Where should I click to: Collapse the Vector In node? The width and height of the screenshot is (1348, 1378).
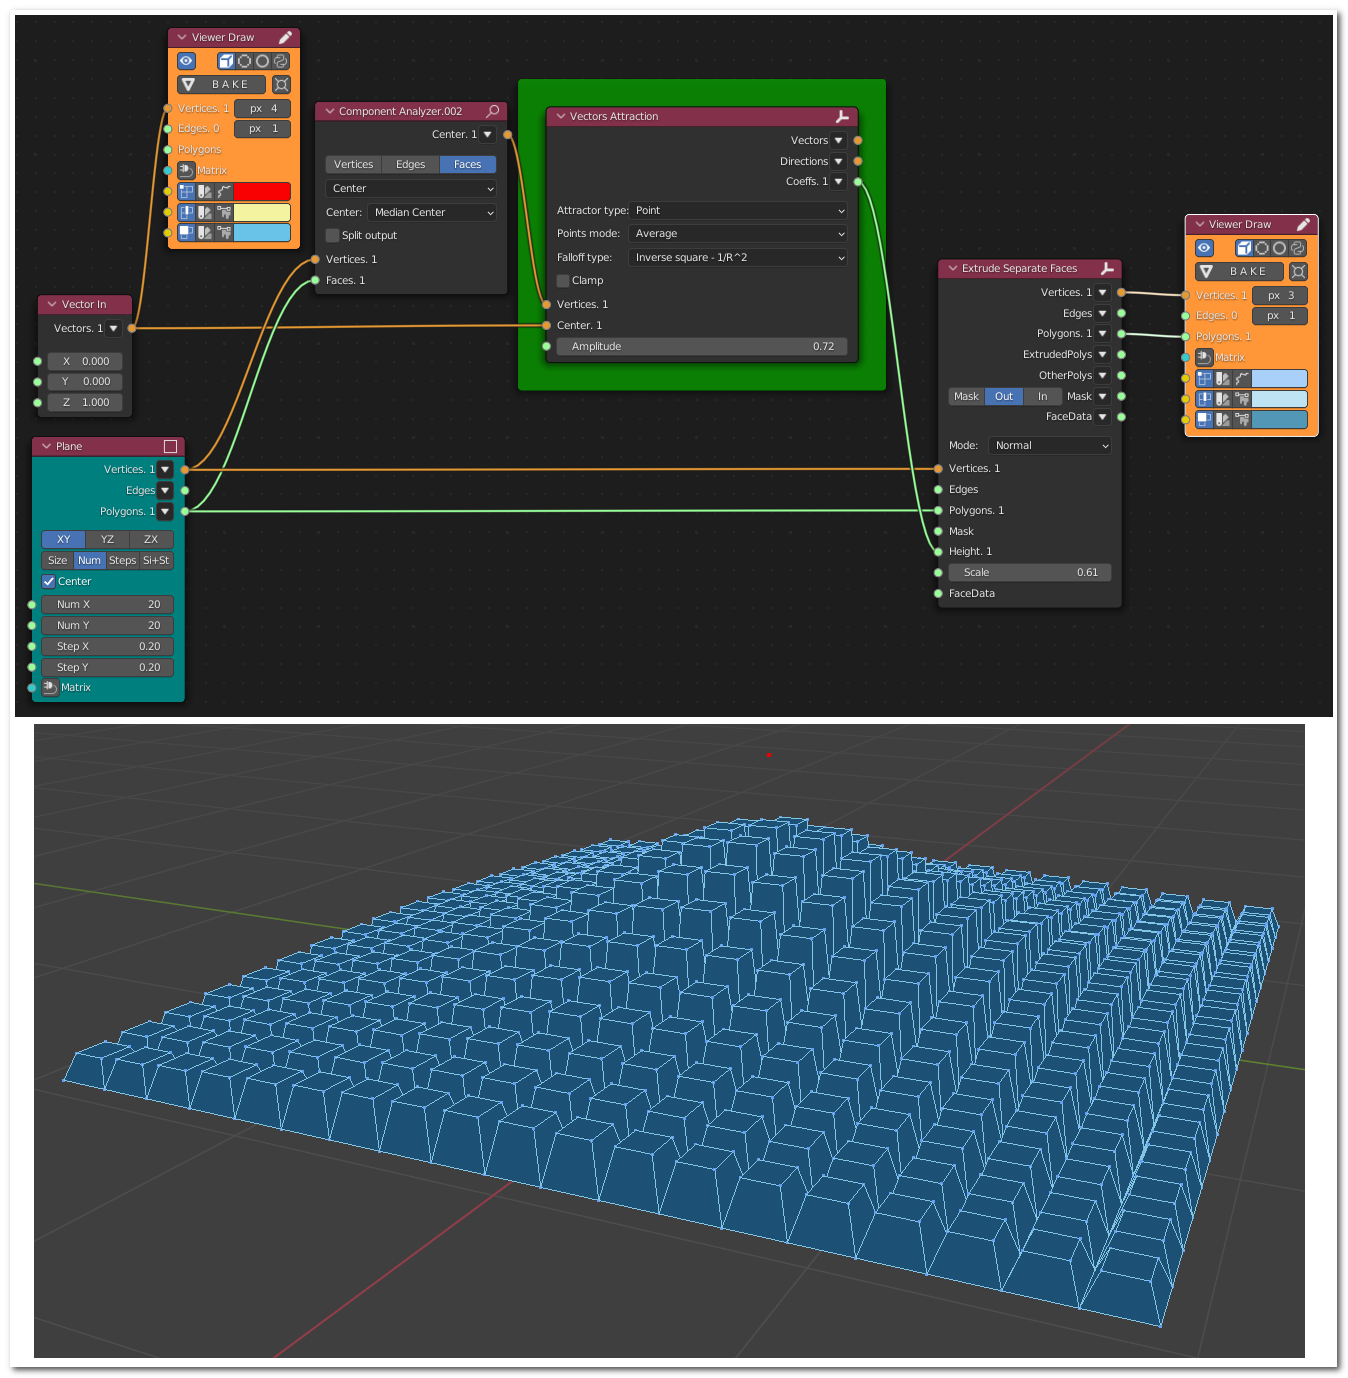(52, 304)
